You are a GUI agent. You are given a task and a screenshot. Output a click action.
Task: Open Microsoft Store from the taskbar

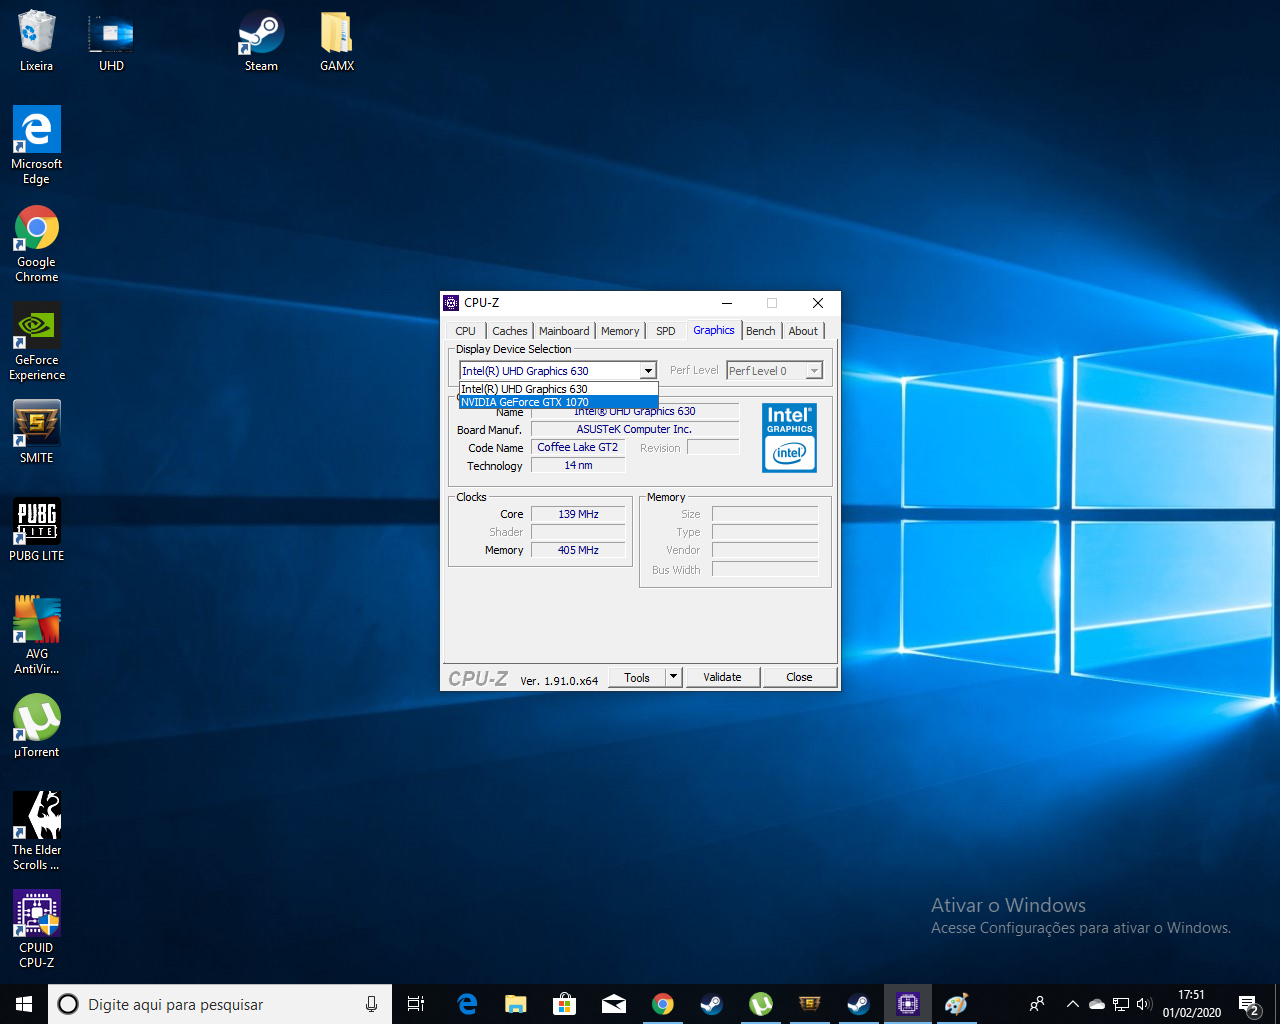pos(565,1004)
